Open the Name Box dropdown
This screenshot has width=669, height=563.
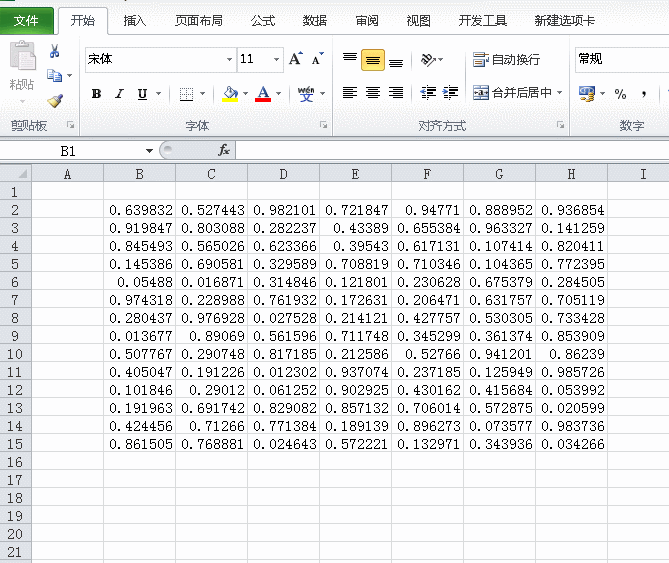click(149, 151)
